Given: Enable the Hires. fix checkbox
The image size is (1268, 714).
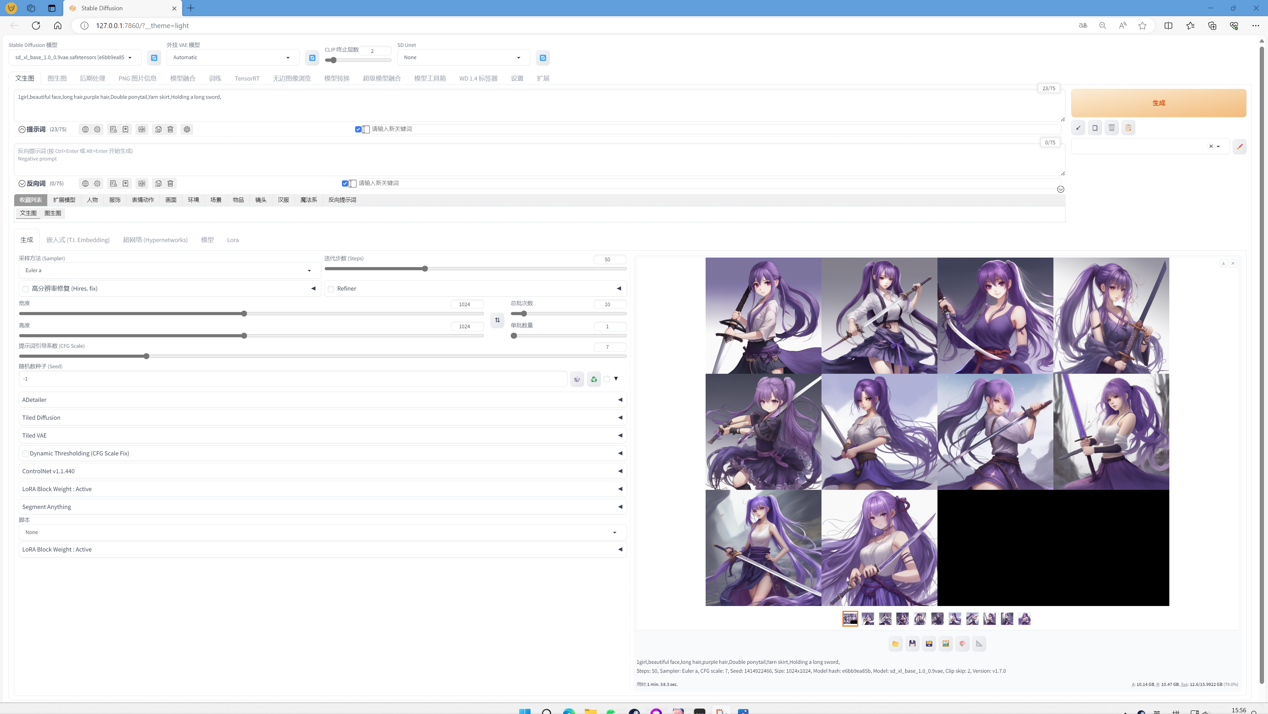Looking at the screenshot, I should (26, 289).
